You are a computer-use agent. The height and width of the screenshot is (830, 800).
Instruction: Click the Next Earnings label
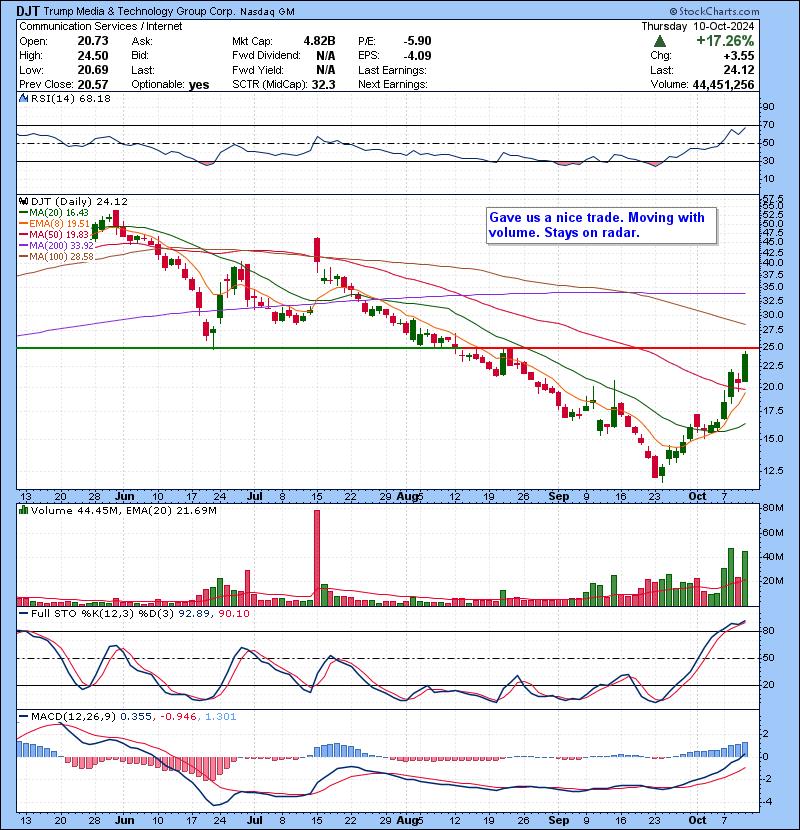point(392,84)
